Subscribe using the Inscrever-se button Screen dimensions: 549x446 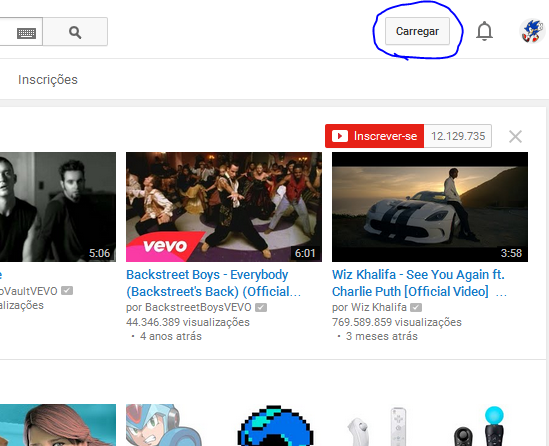pos(374,136)
